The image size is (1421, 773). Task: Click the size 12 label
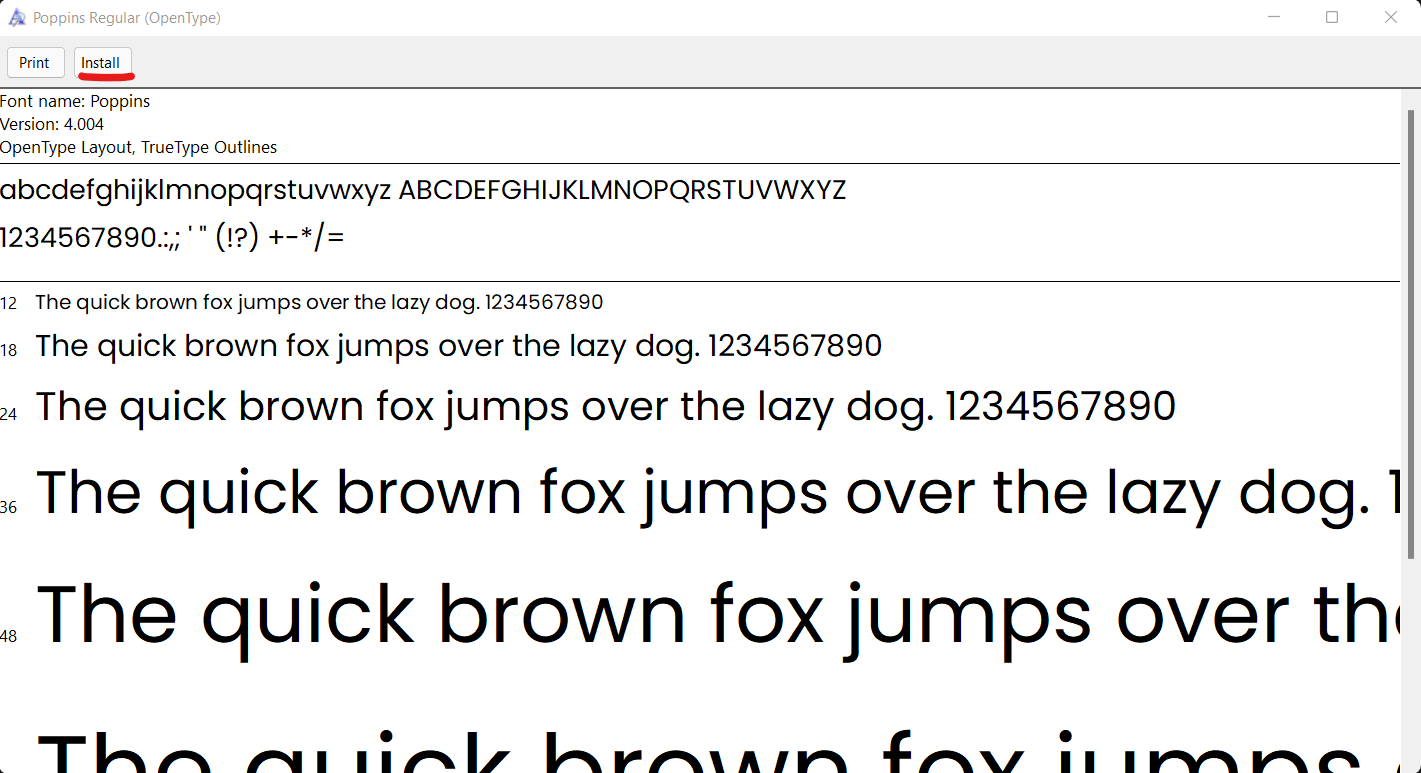click(9, 303)
